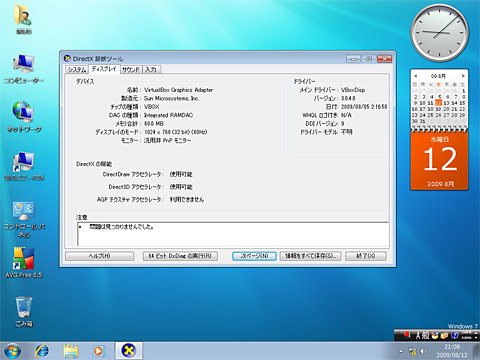This screenshot has width=480, height=360.
Task: Click the network status tray icon
Action: tap(412, 351)
